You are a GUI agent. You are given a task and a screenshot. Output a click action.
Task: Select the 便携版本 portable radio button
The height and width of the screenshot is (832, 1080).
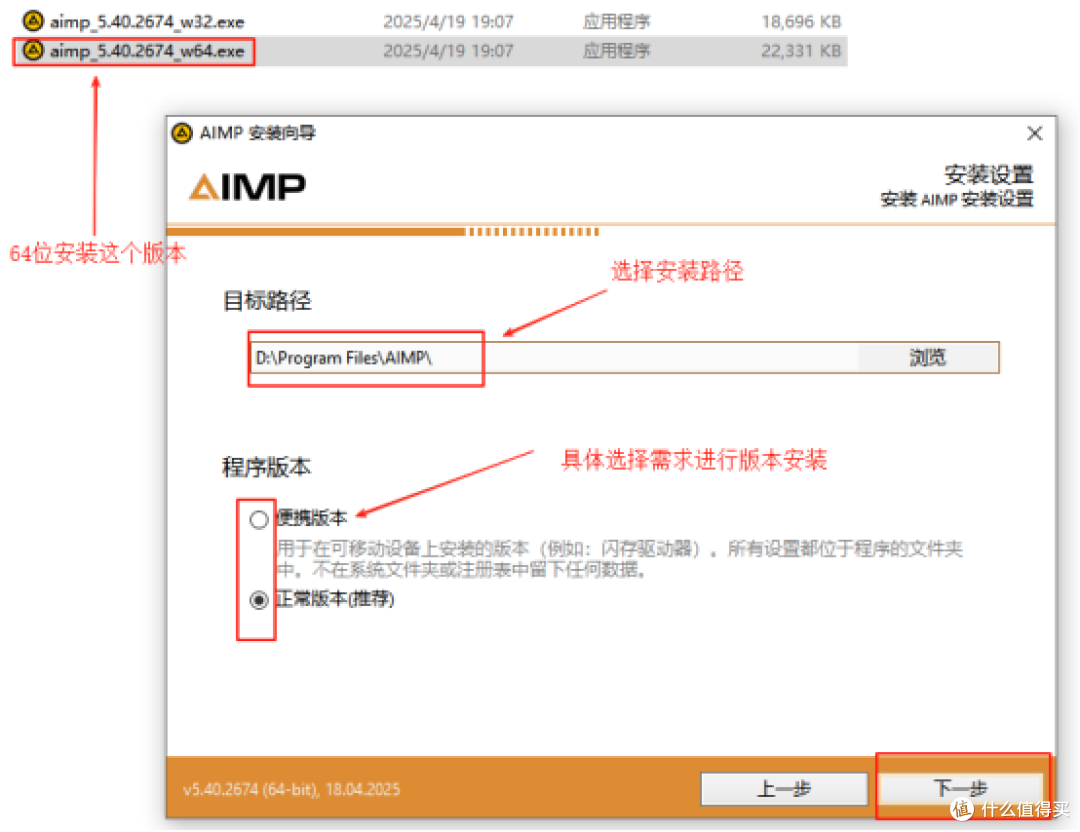[x=259, y=519]
